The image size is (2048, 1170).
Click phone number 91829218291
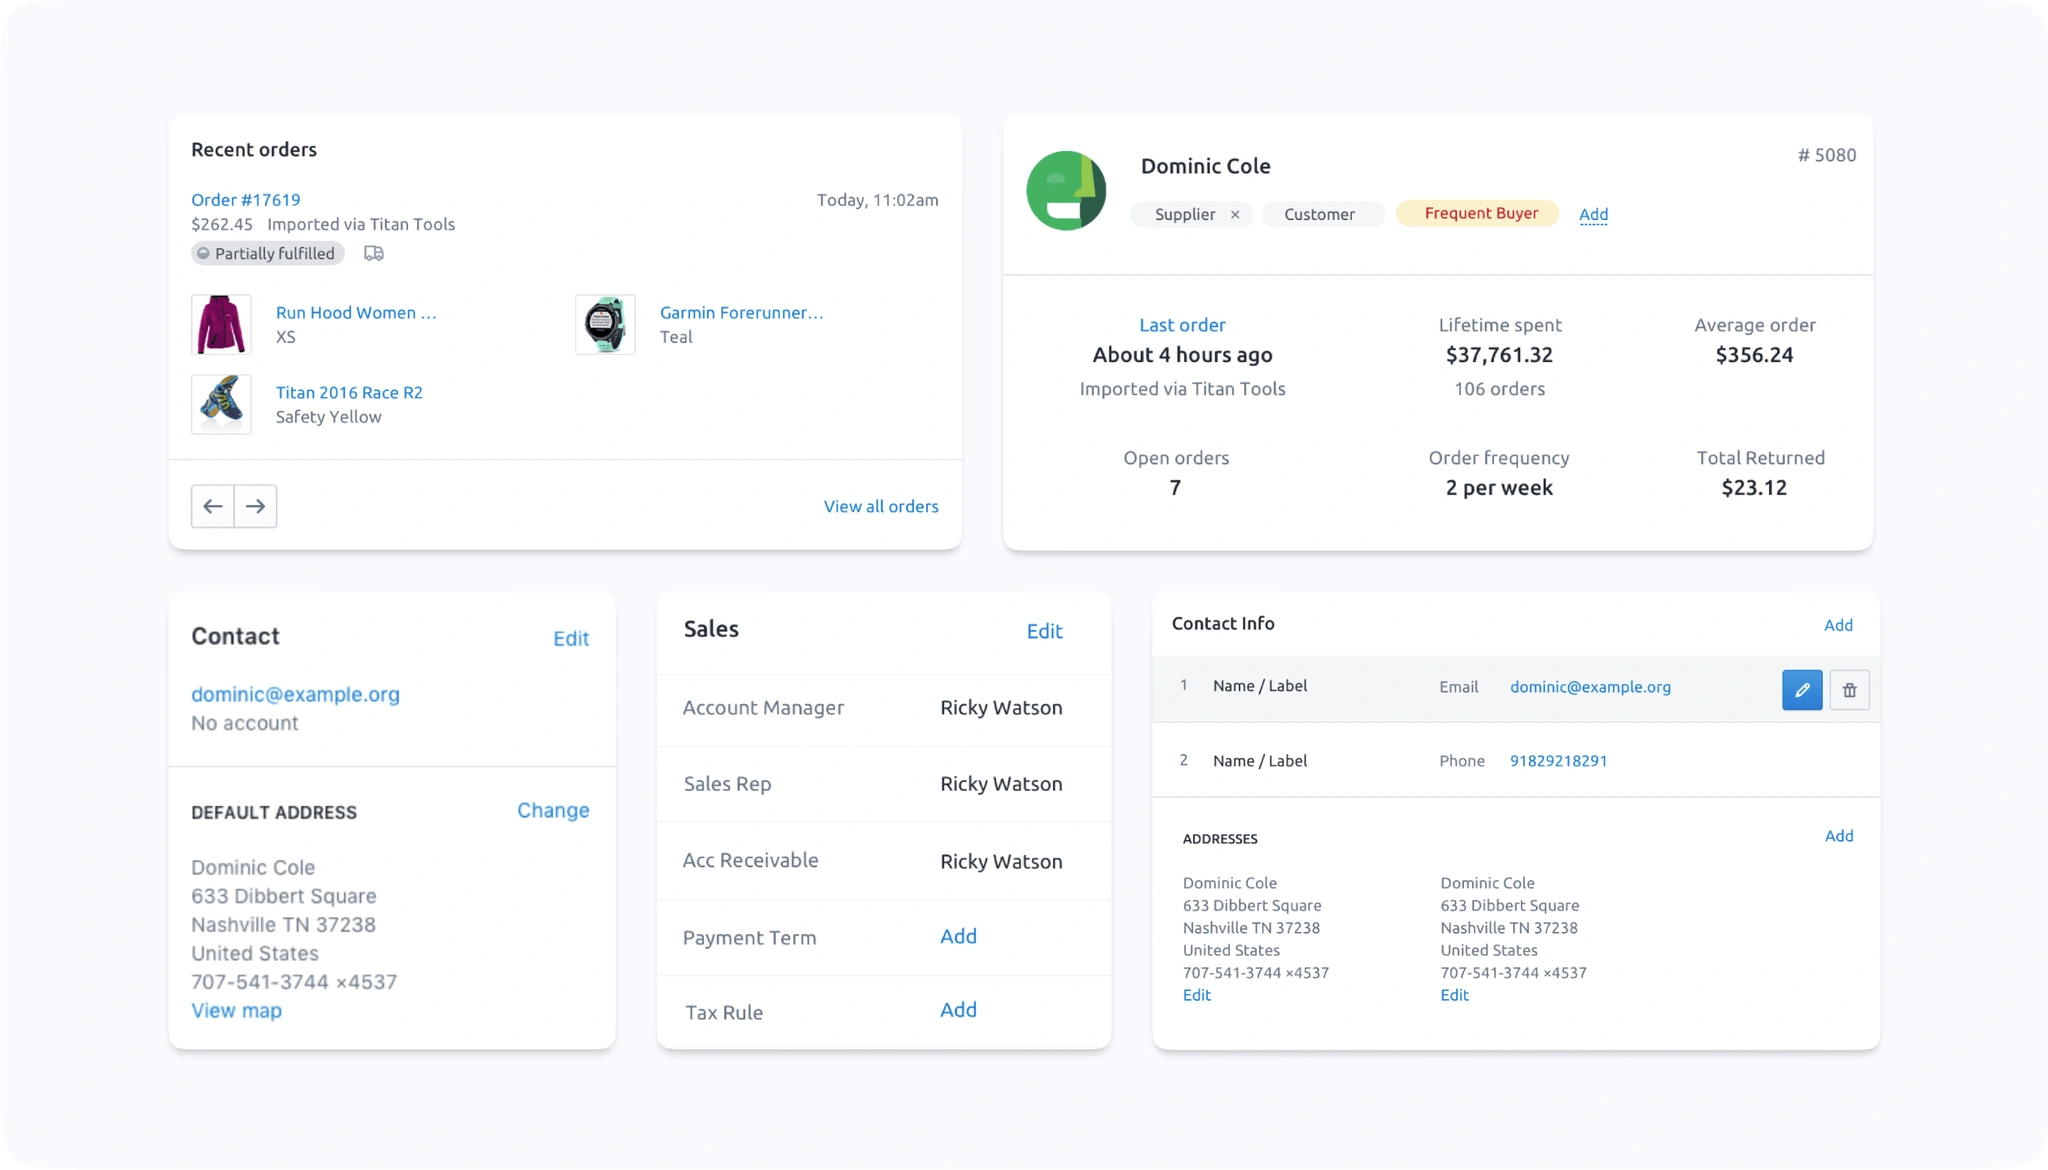tap(1558, 761)
